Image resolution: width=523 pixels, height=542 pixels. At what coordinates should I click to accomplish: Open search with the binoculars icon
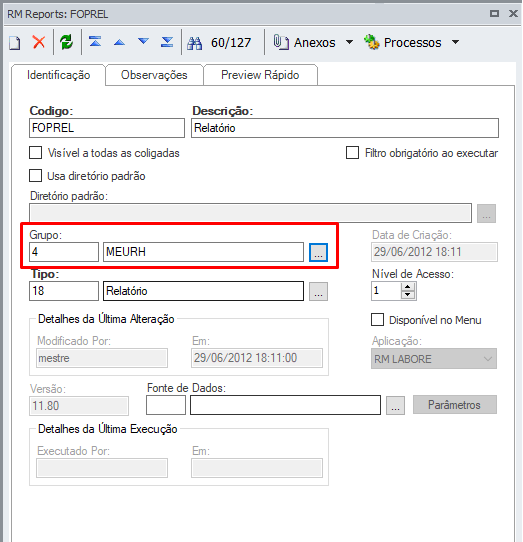(x=195, y=43)
